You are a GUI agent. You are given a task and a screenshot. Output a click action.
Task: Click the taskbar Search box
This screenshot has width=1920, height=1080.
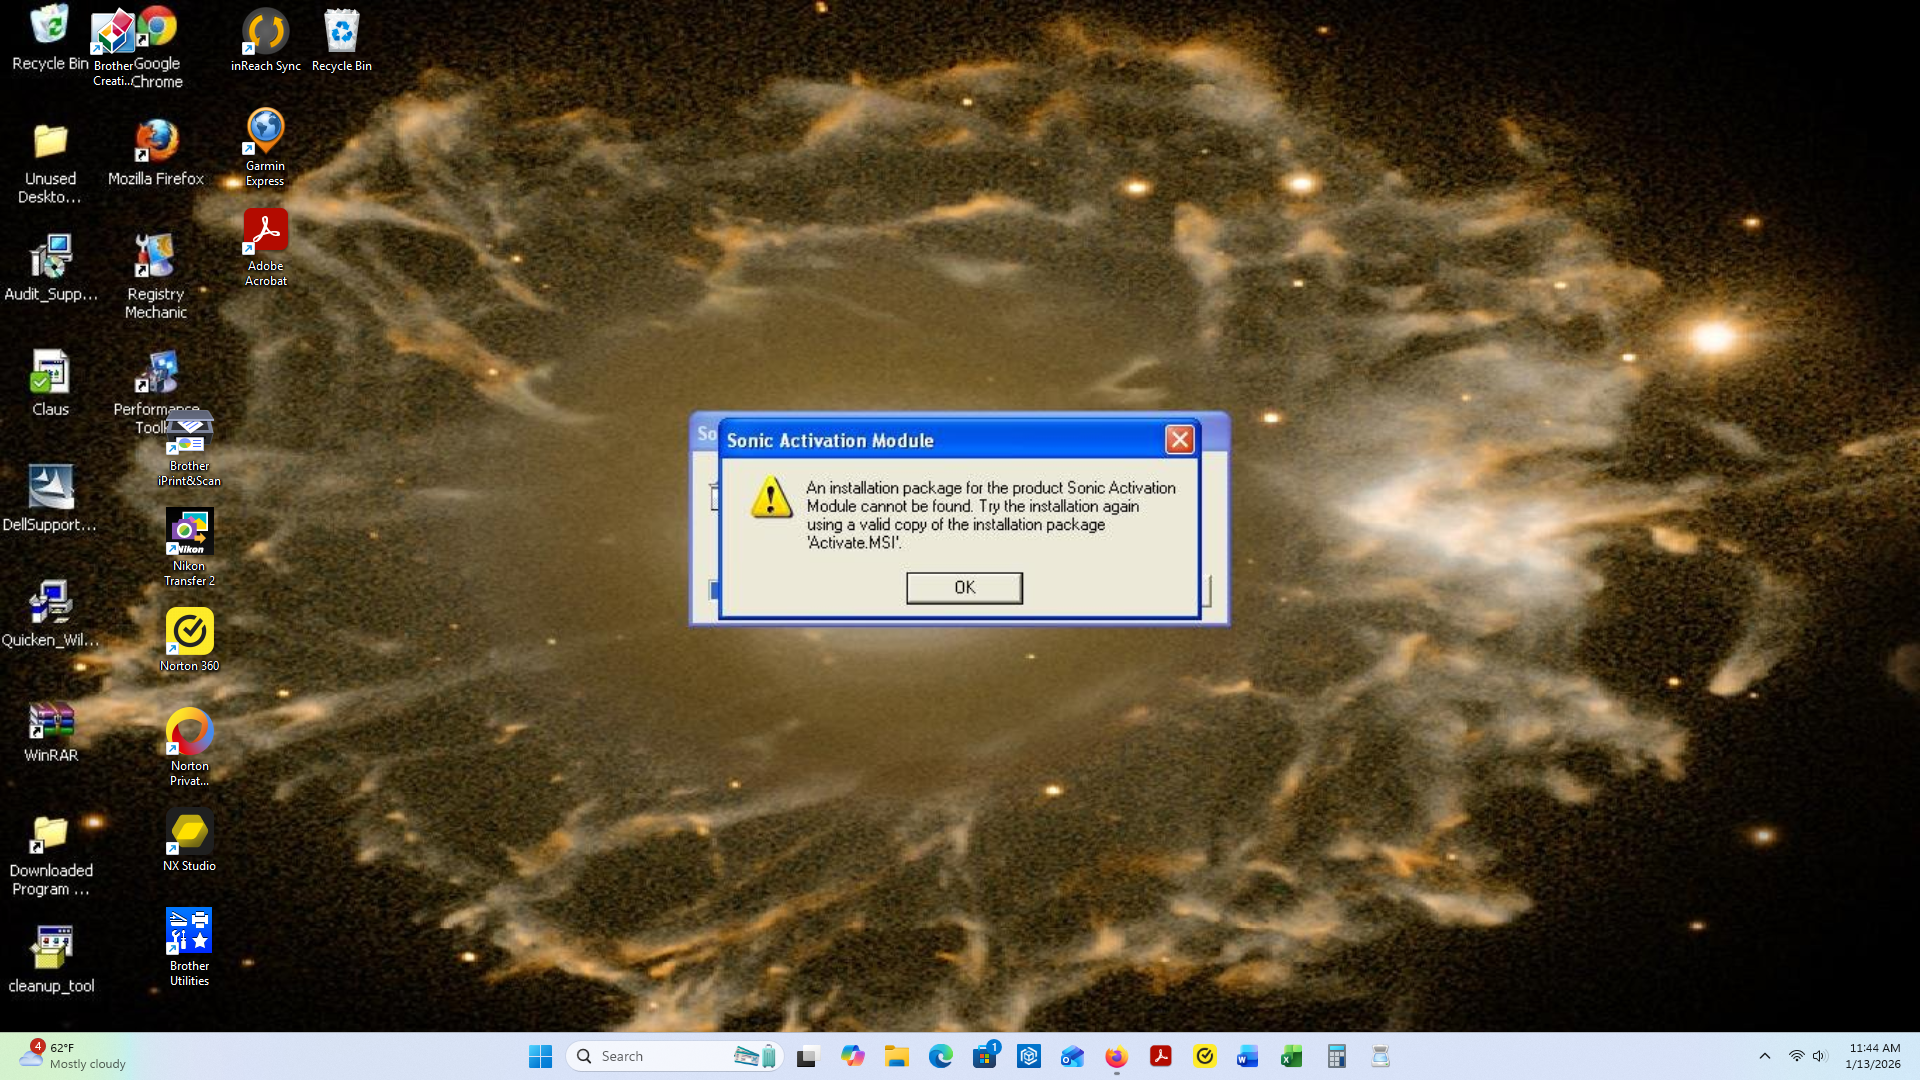pos(650,1055)
